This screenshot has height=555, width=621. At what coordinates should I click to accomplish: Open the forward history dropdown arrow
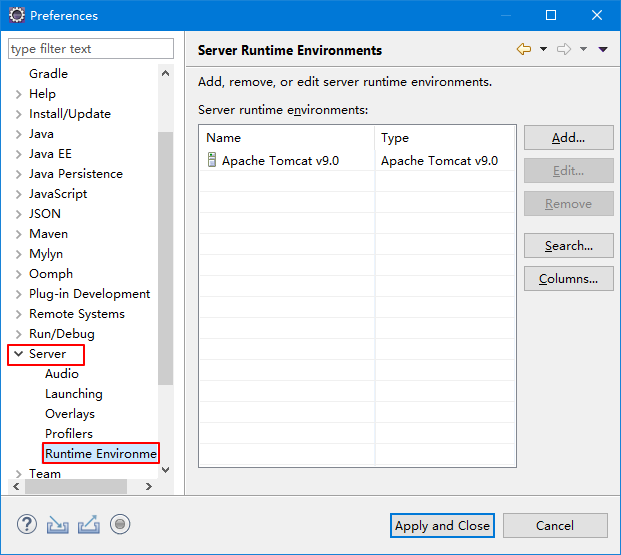click(583, 49)
